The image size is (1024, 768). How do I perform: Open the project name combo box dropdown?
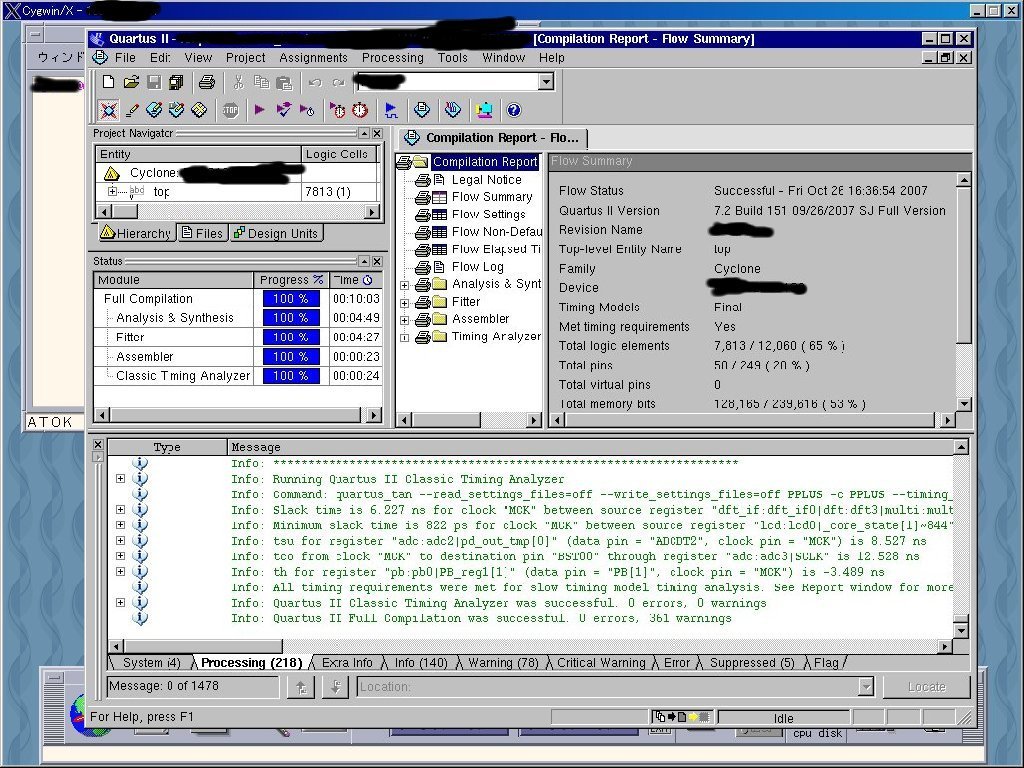[546, 82]
